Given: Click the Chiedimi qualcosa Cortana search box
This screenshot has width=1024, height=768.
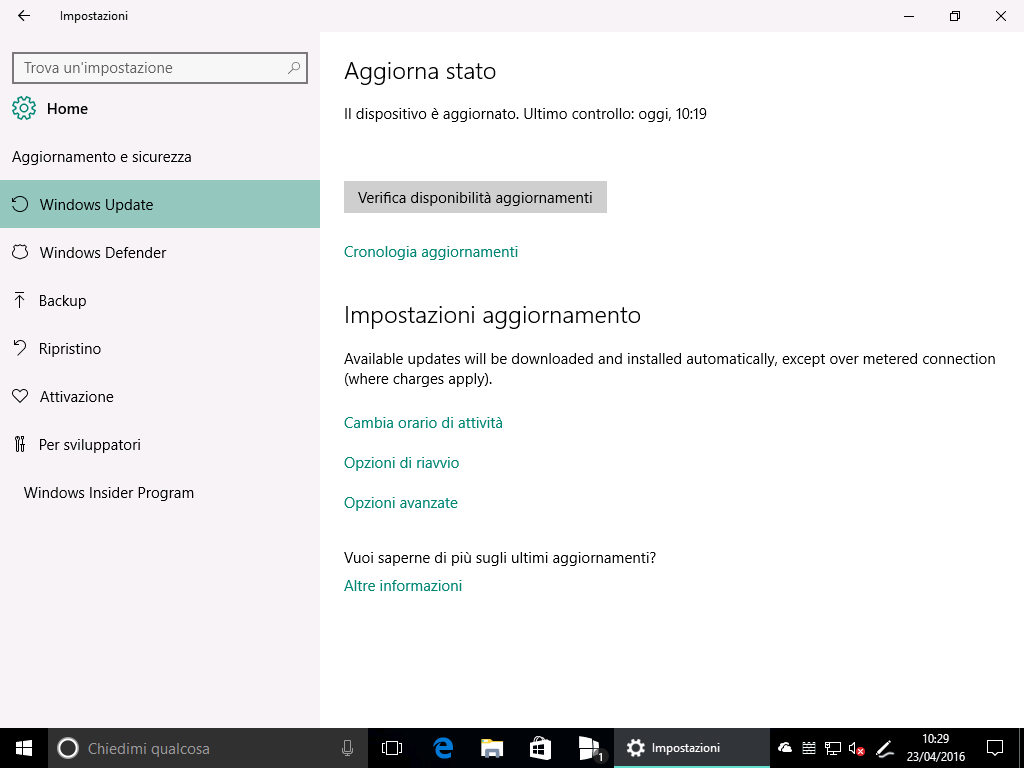Looking at the screenshot, I should [x=208, y=748].
